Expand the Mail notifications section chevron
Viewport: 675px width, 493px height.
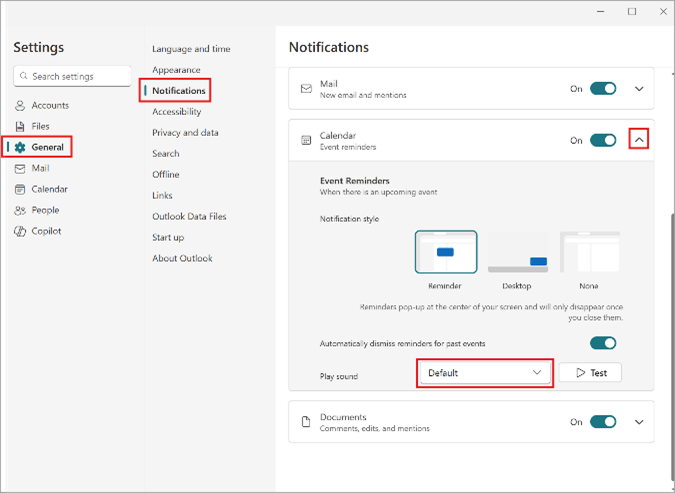pos(639,89)
